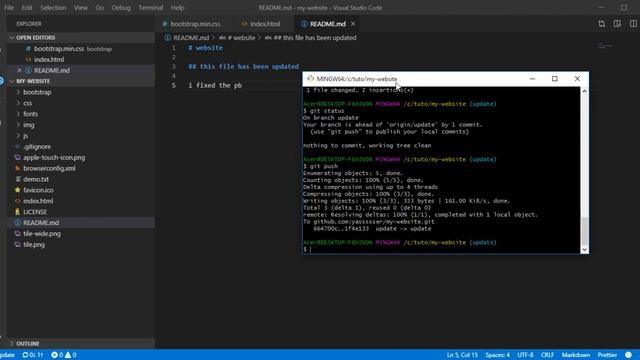Close README.md from Open Editors list
The image size is (640, 360).
[19, 70]
